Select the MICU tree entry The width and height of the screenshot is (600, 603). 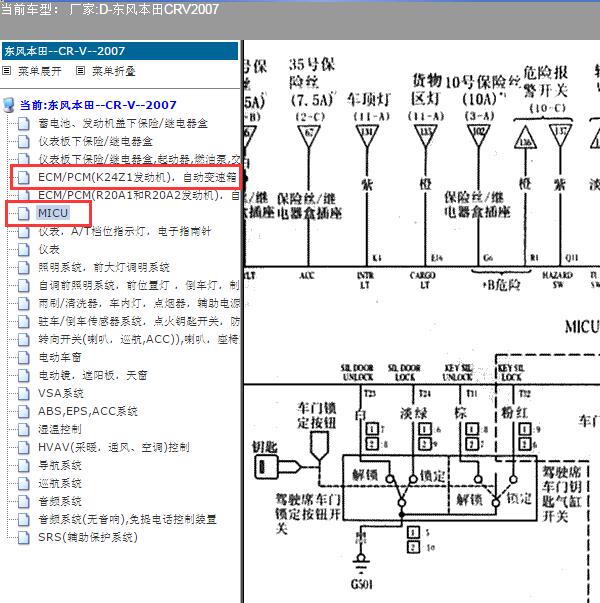click(53, 213)
